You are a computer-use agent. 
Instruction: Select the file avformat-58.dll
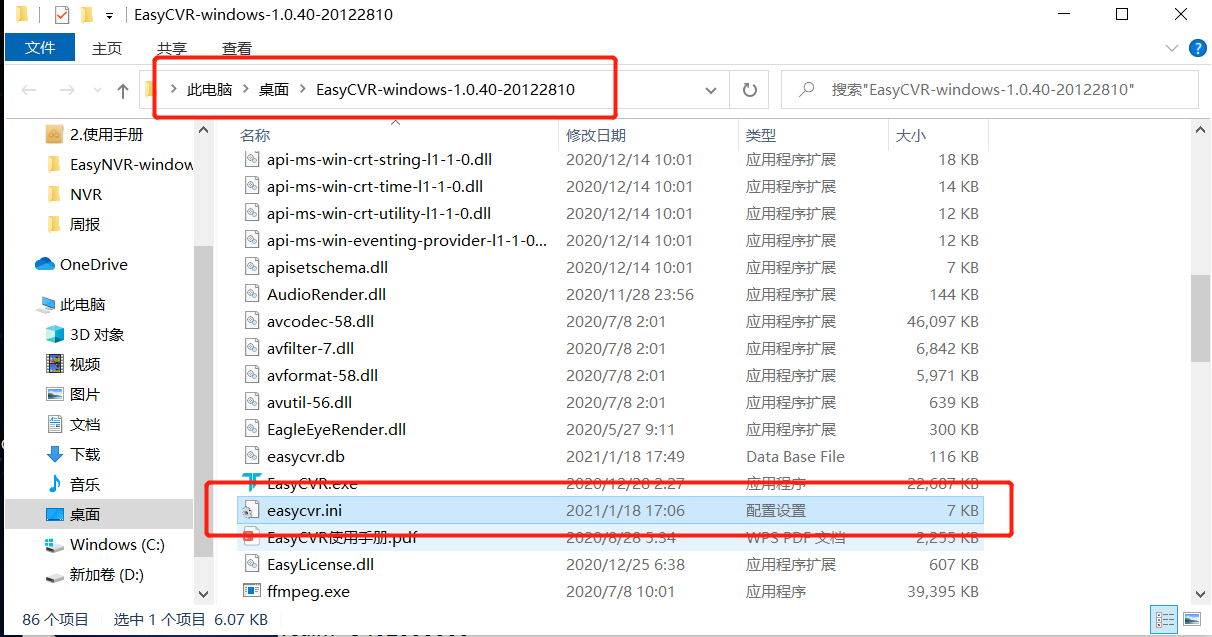322,375
